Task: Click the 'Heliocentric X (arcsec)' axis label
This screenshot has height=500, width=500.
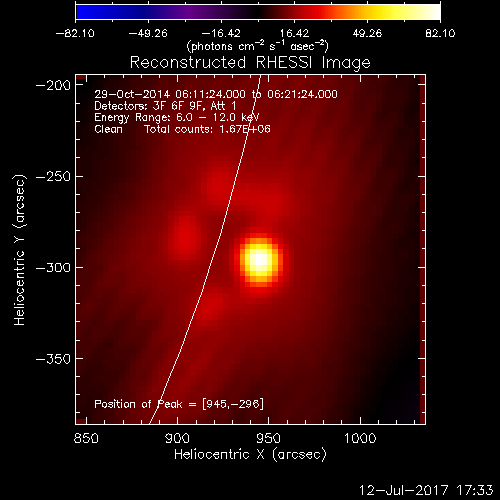Action: pyautogui.click(x=250, y=454)
